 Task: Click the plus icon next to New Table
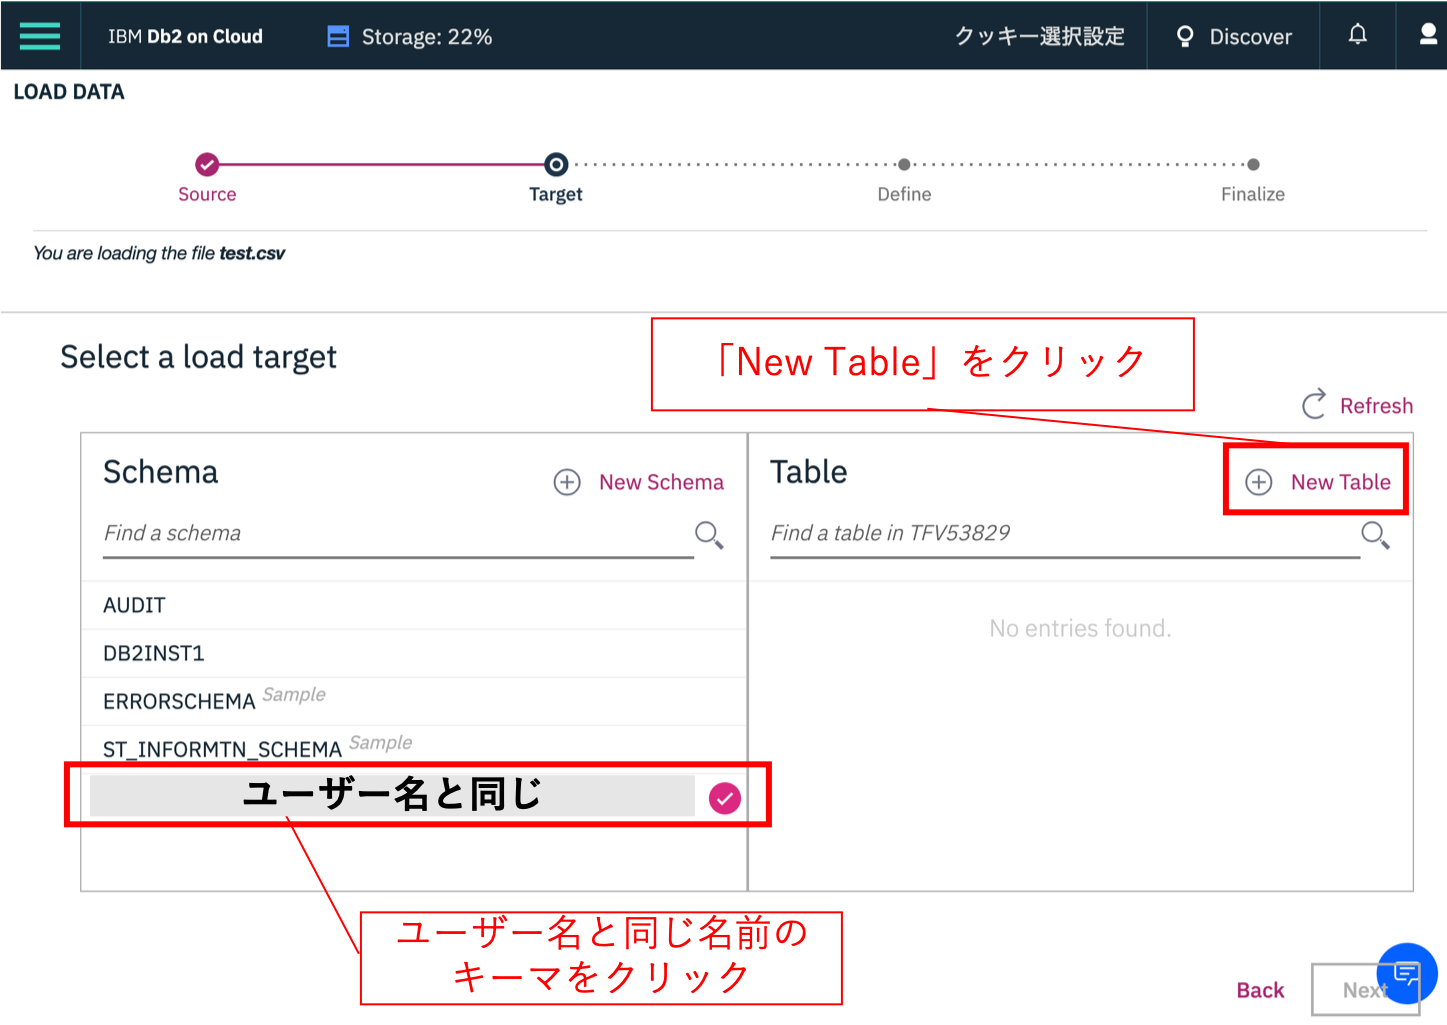click(1257, 481)
